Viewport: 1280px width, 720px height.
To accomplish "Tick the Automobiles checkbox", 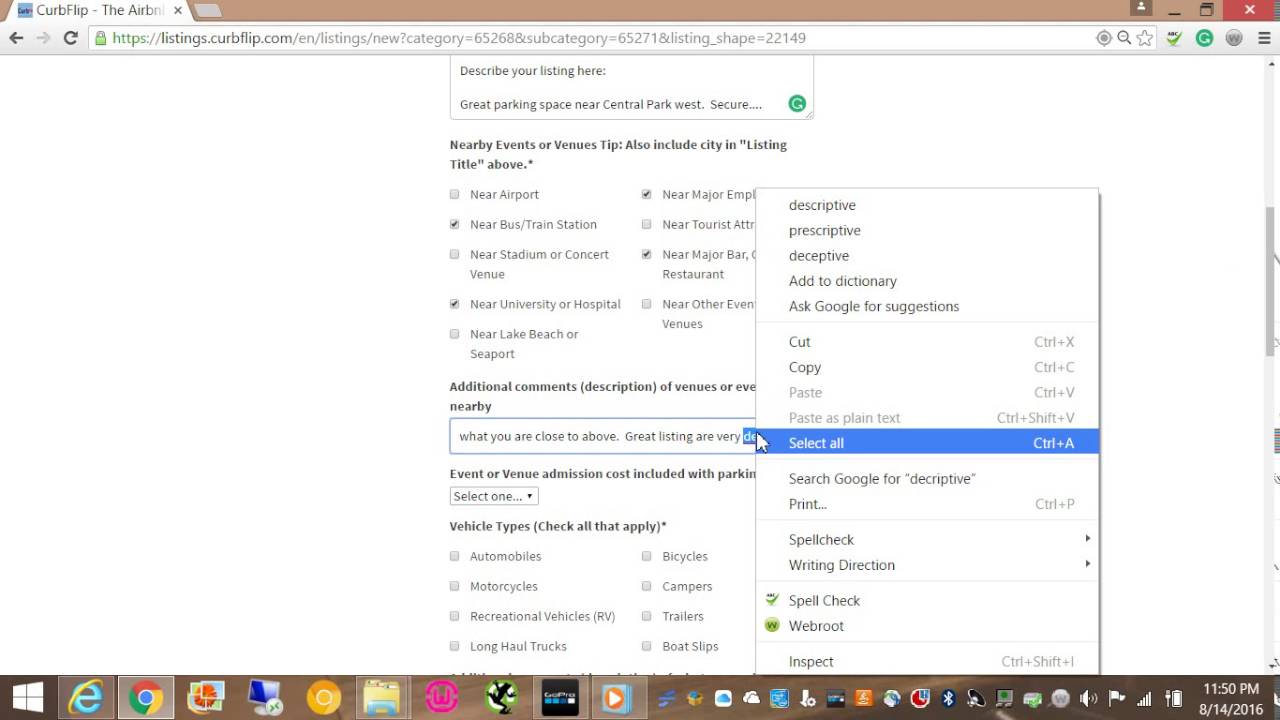I will pos(455,556).
